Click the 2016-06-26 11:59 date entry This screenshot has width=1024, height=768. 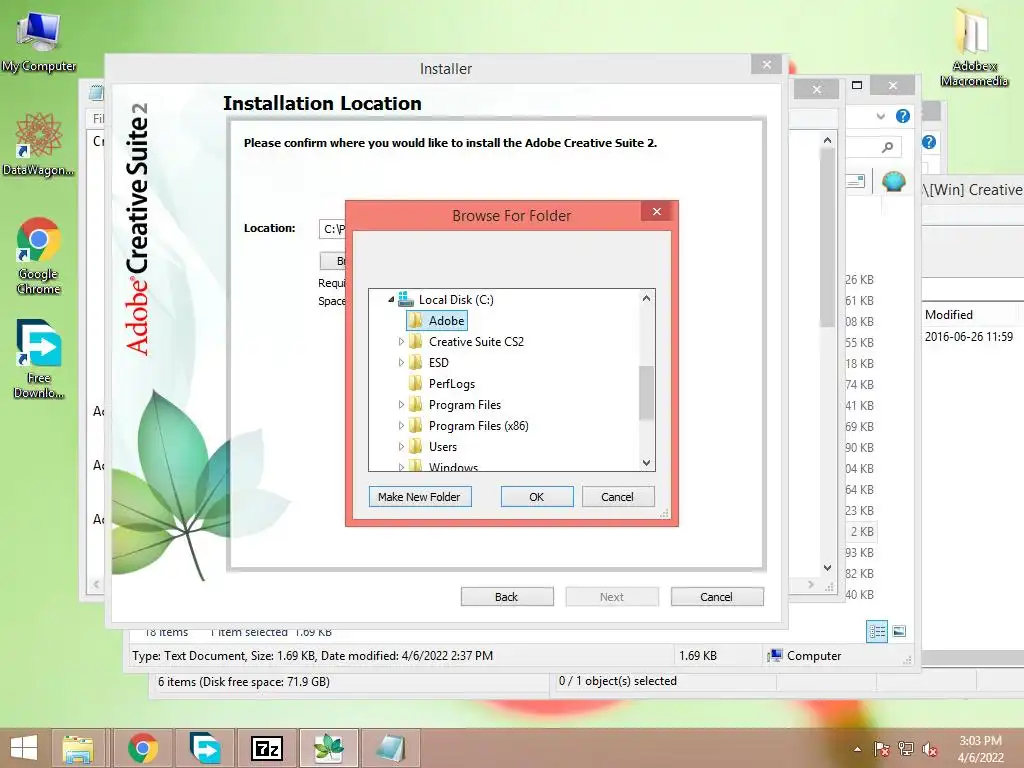(x=969, y=337)
